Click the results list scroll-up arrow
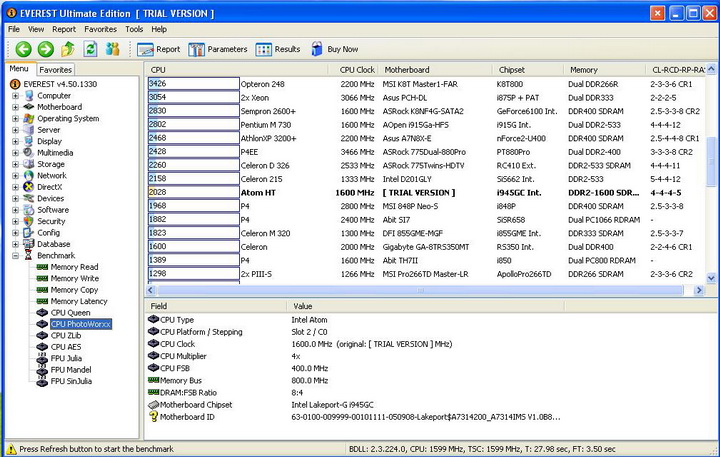The image size is (720, 457). pos(711,69)
